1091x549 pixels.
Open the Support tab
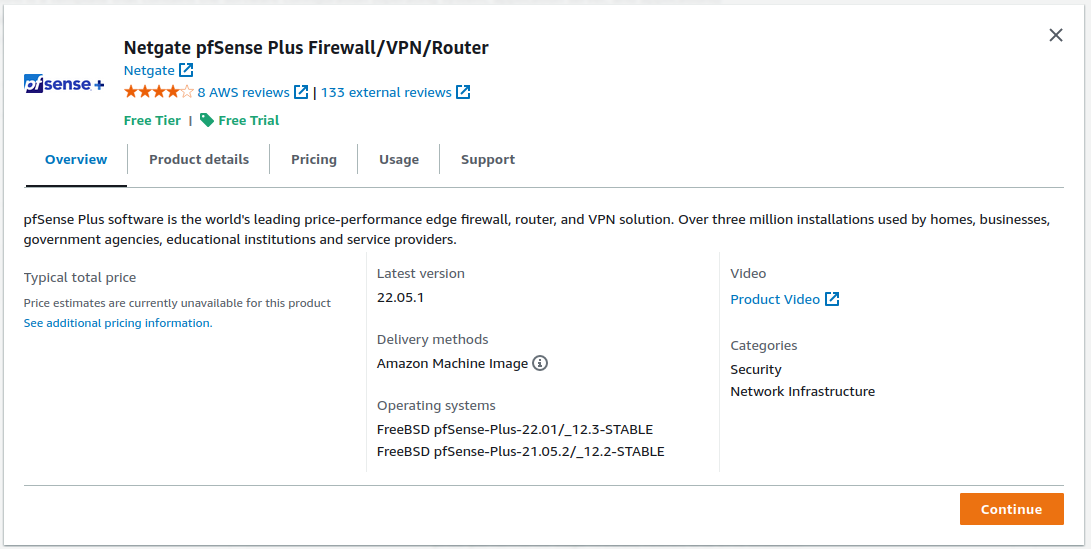click(x=488, y=160)
